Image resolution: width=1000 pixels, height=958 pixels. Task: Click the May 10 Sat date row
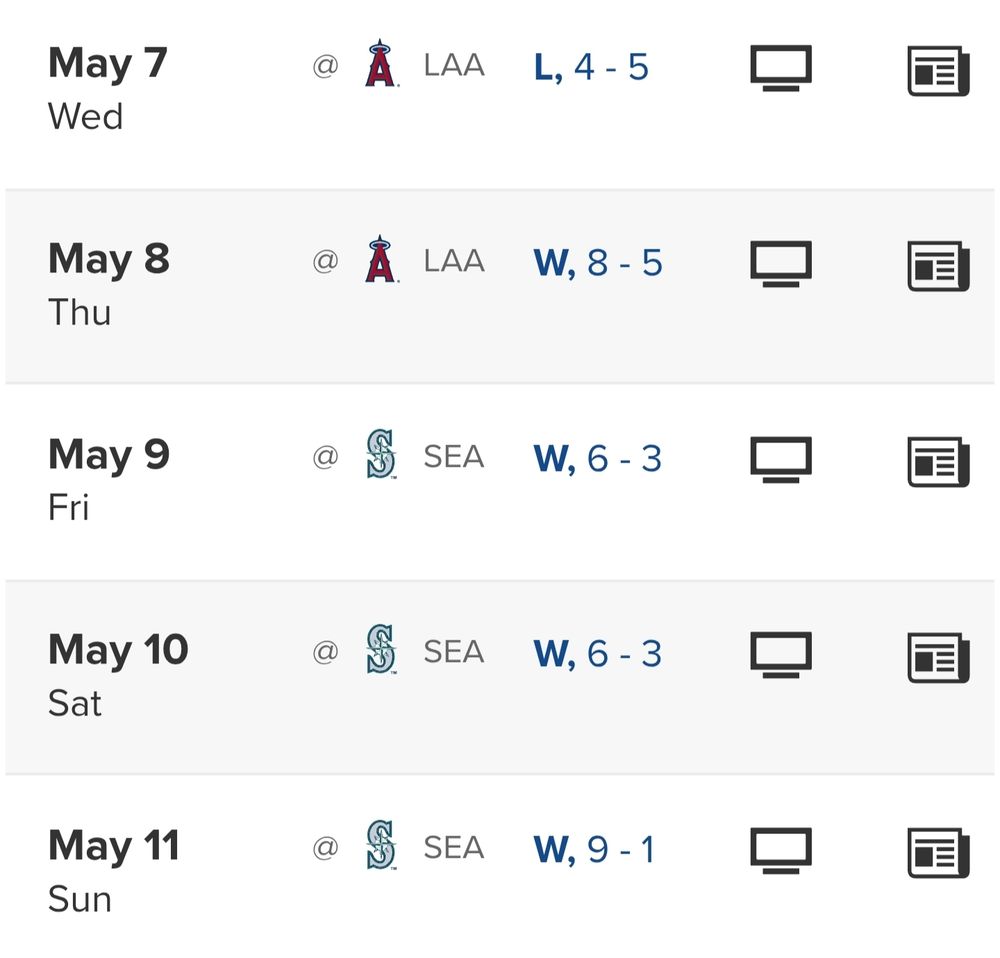click(x=500, y=677)
